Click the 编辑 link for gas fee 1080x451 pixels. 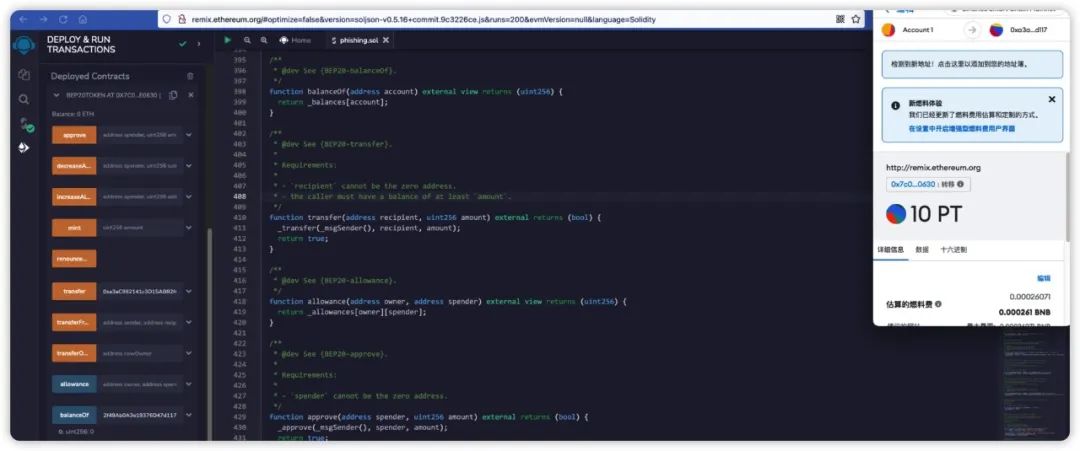[1043, 278]
